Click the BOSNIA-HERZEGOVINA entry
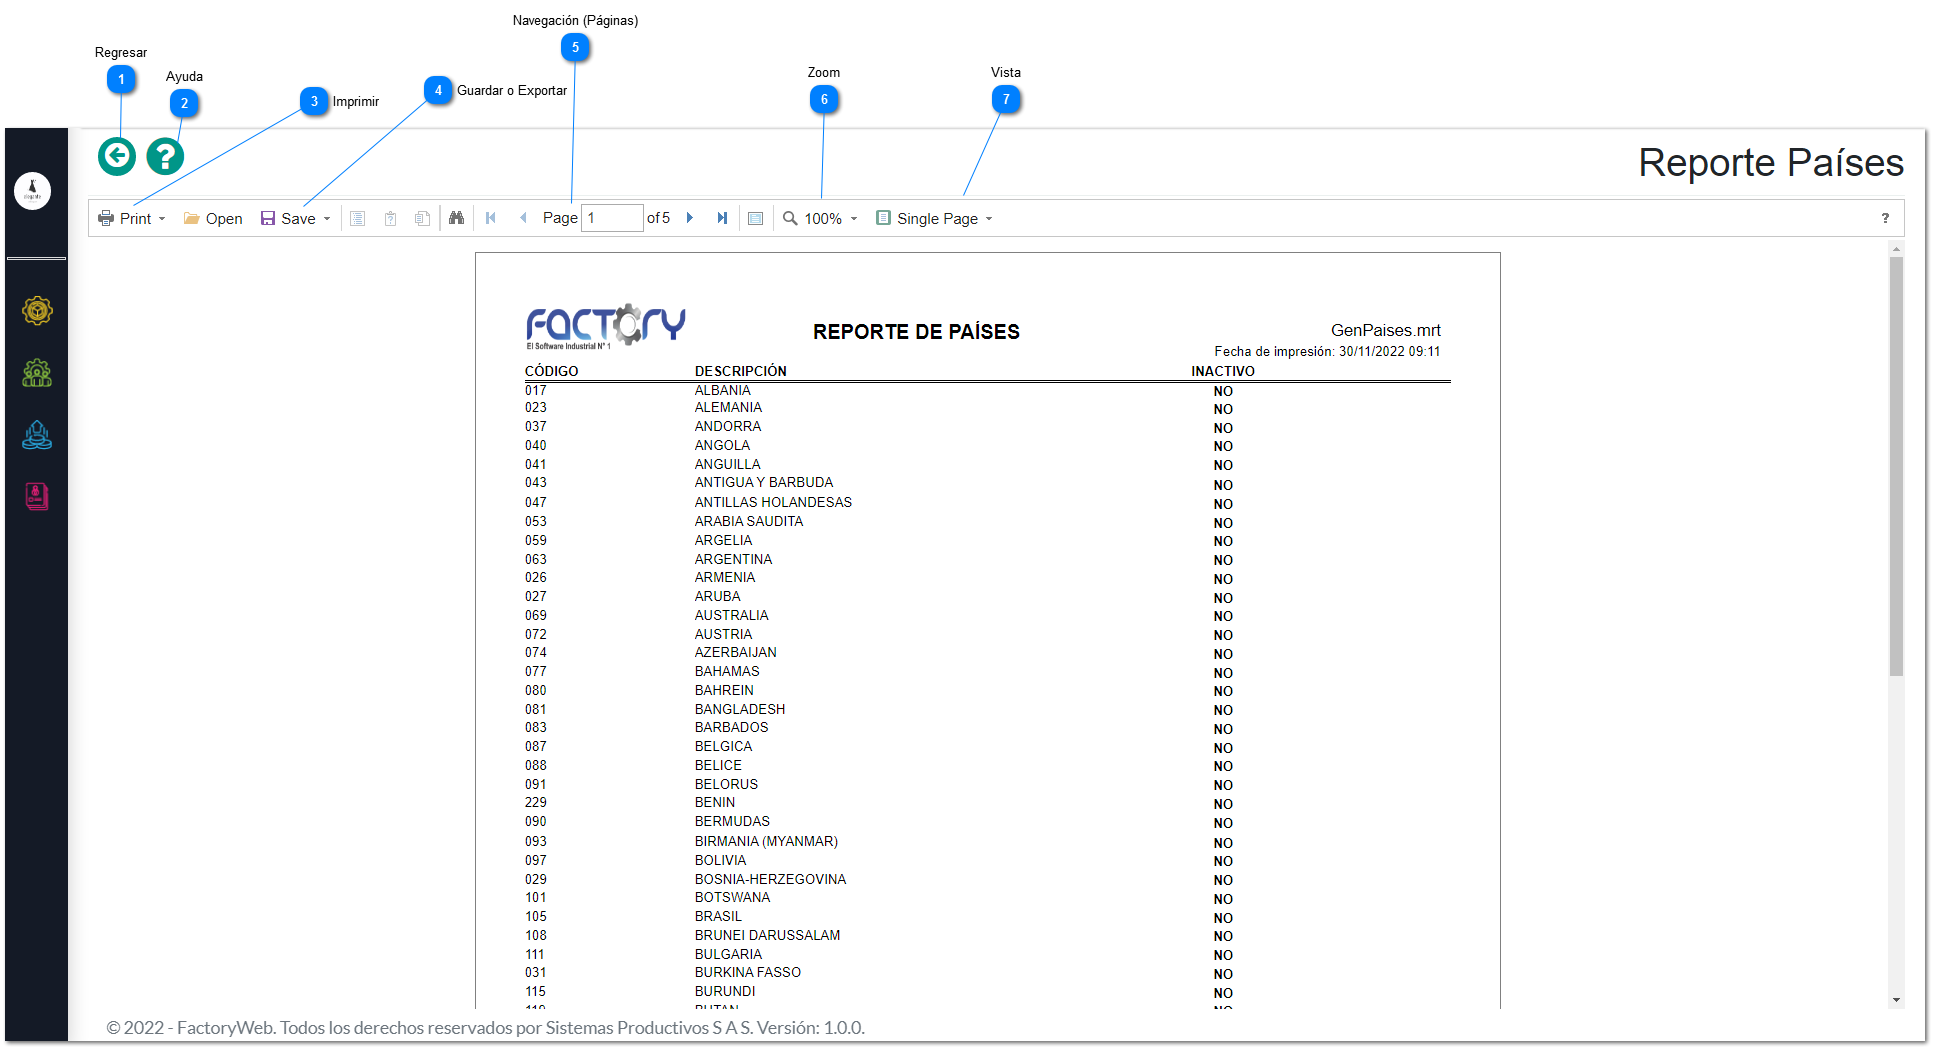Screen dimensions: 1934x1050 pyautogui.click(x=770, y=879)
